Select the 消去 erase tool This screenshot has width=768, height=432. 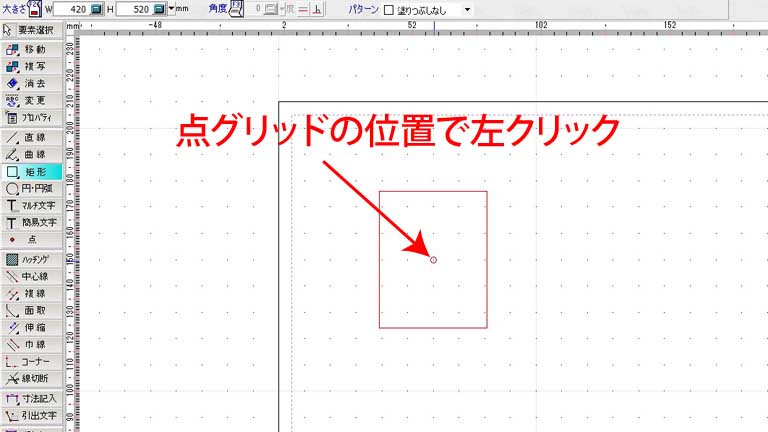32,84
